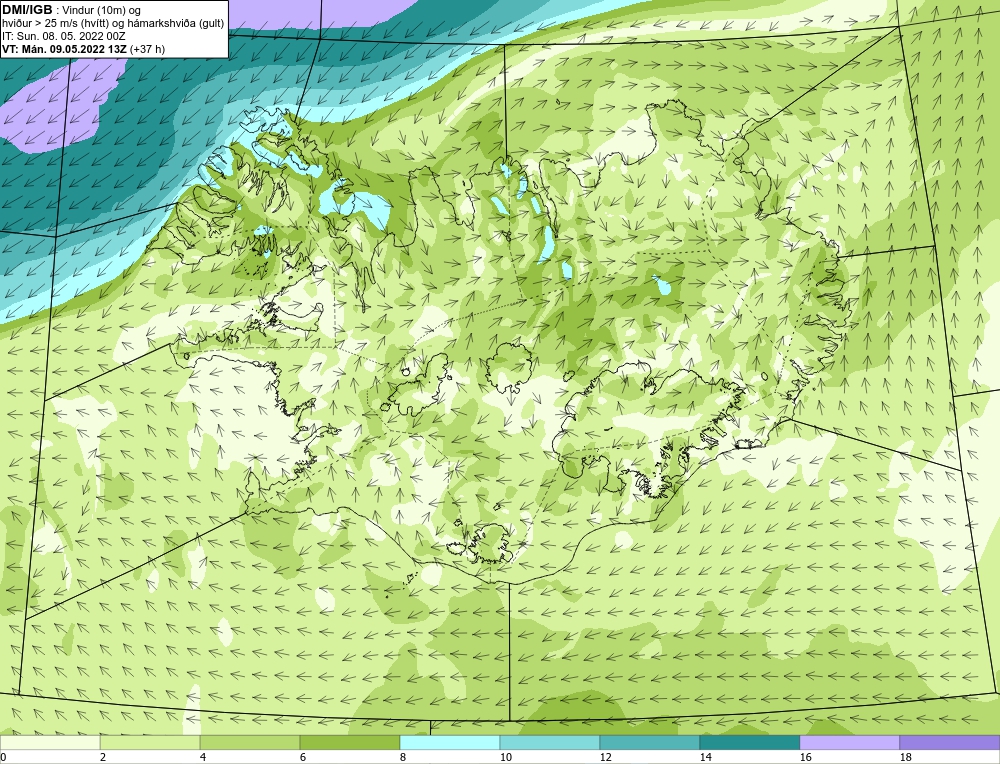The image size is (1000, 764).
Task: Click the 'hviður > 25 m/s (hvítt)' description line
Action: 113,24
